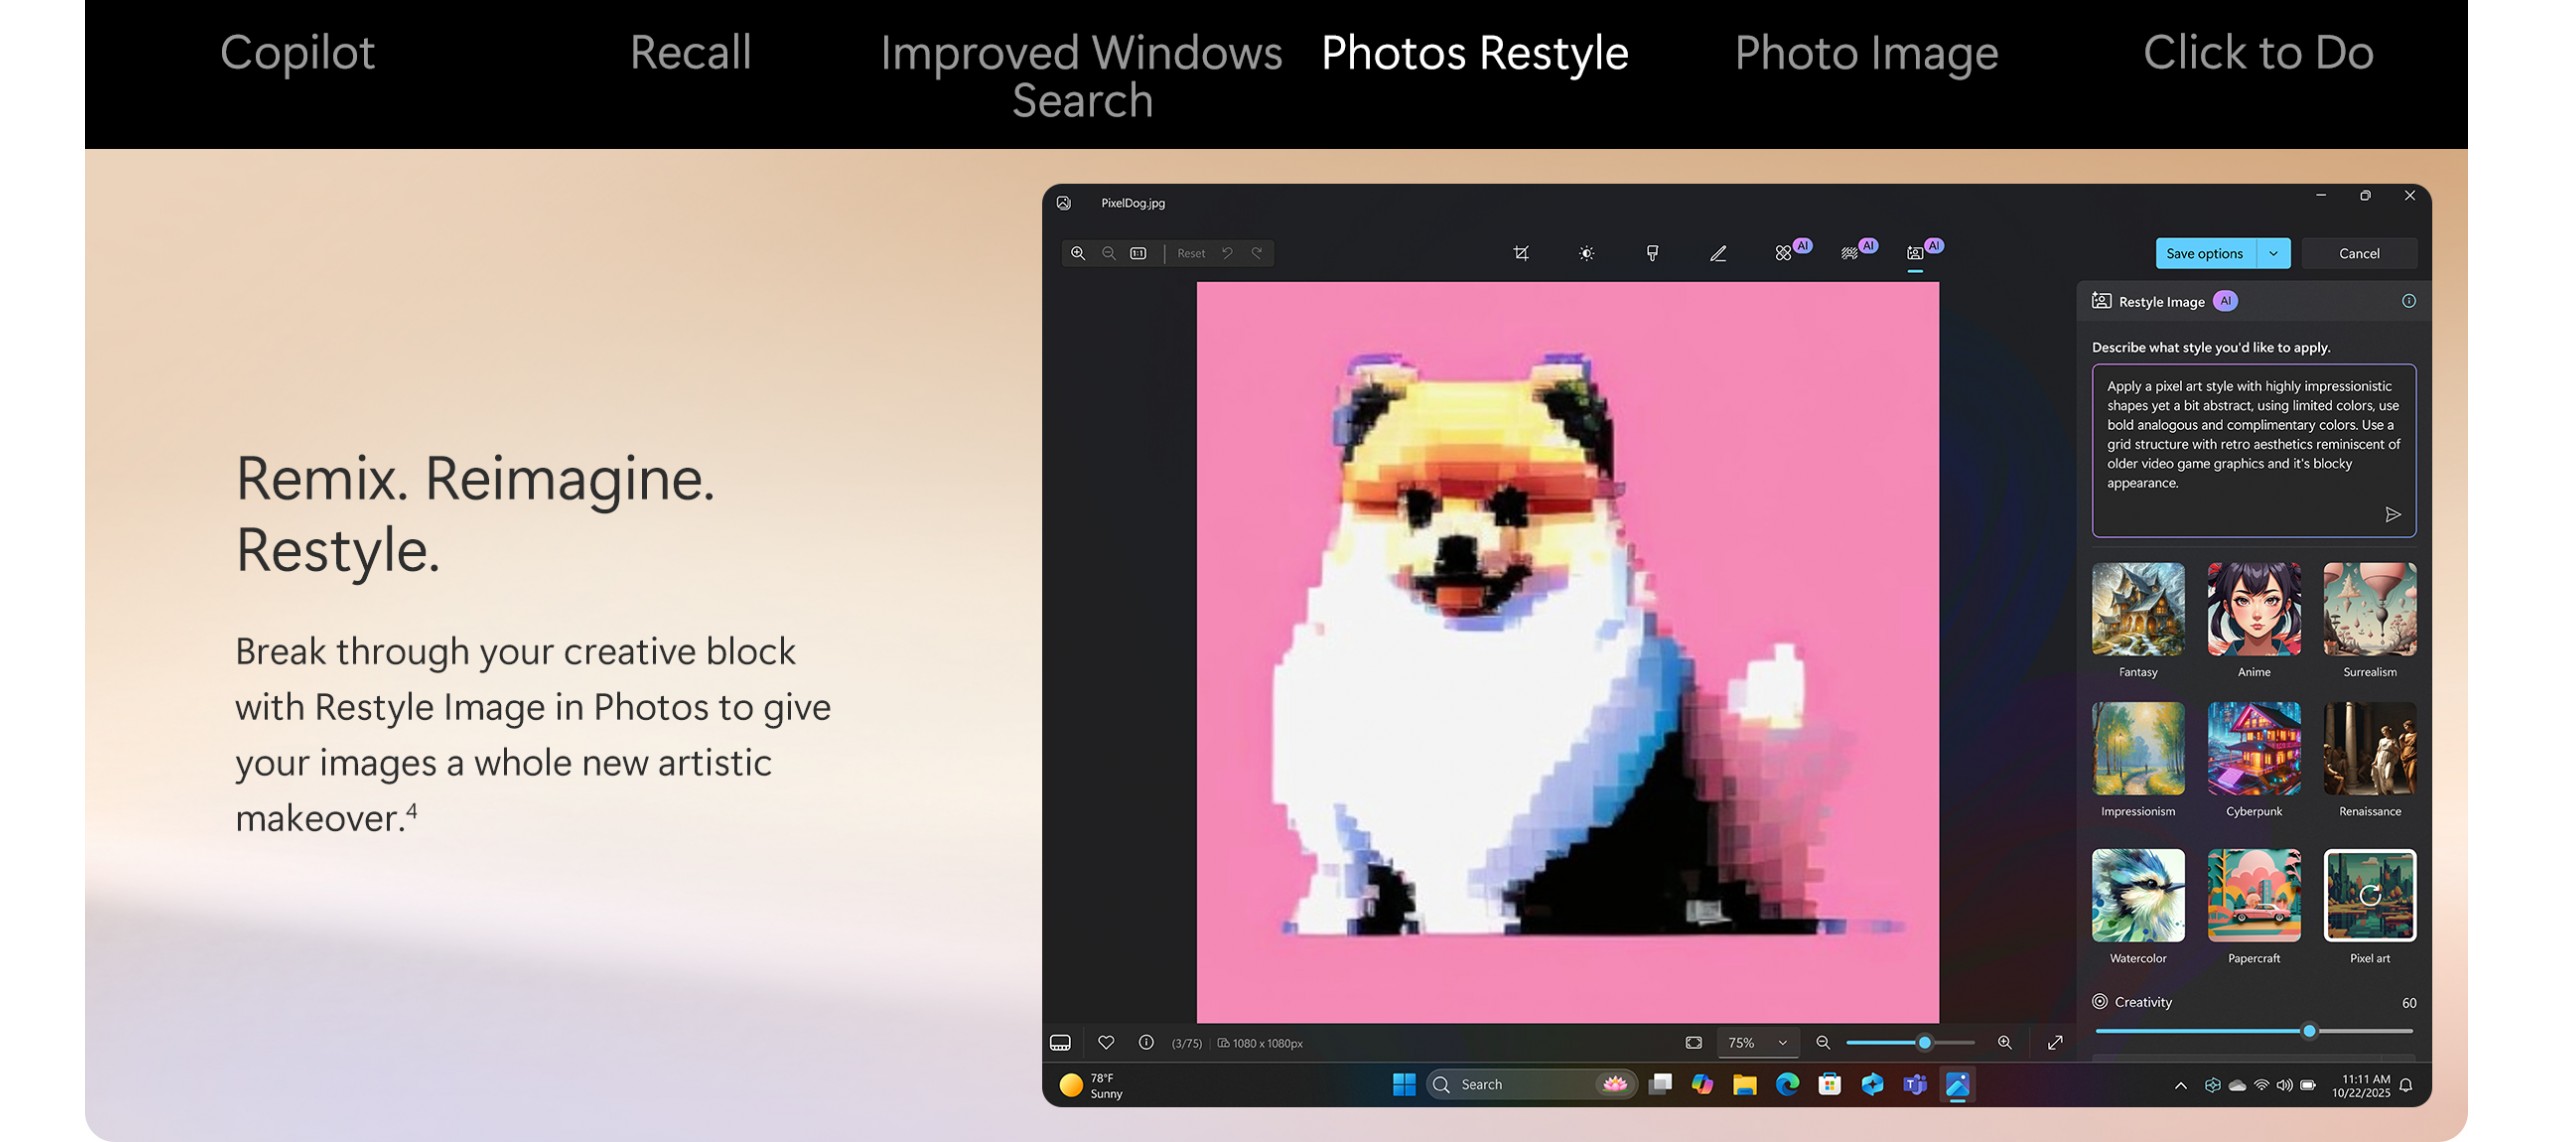Mark PixelDog.jpg as favorite with heart
Viewport: 2554px width, 1142px height.
pyautogui.click(x=1106, y=1043)
